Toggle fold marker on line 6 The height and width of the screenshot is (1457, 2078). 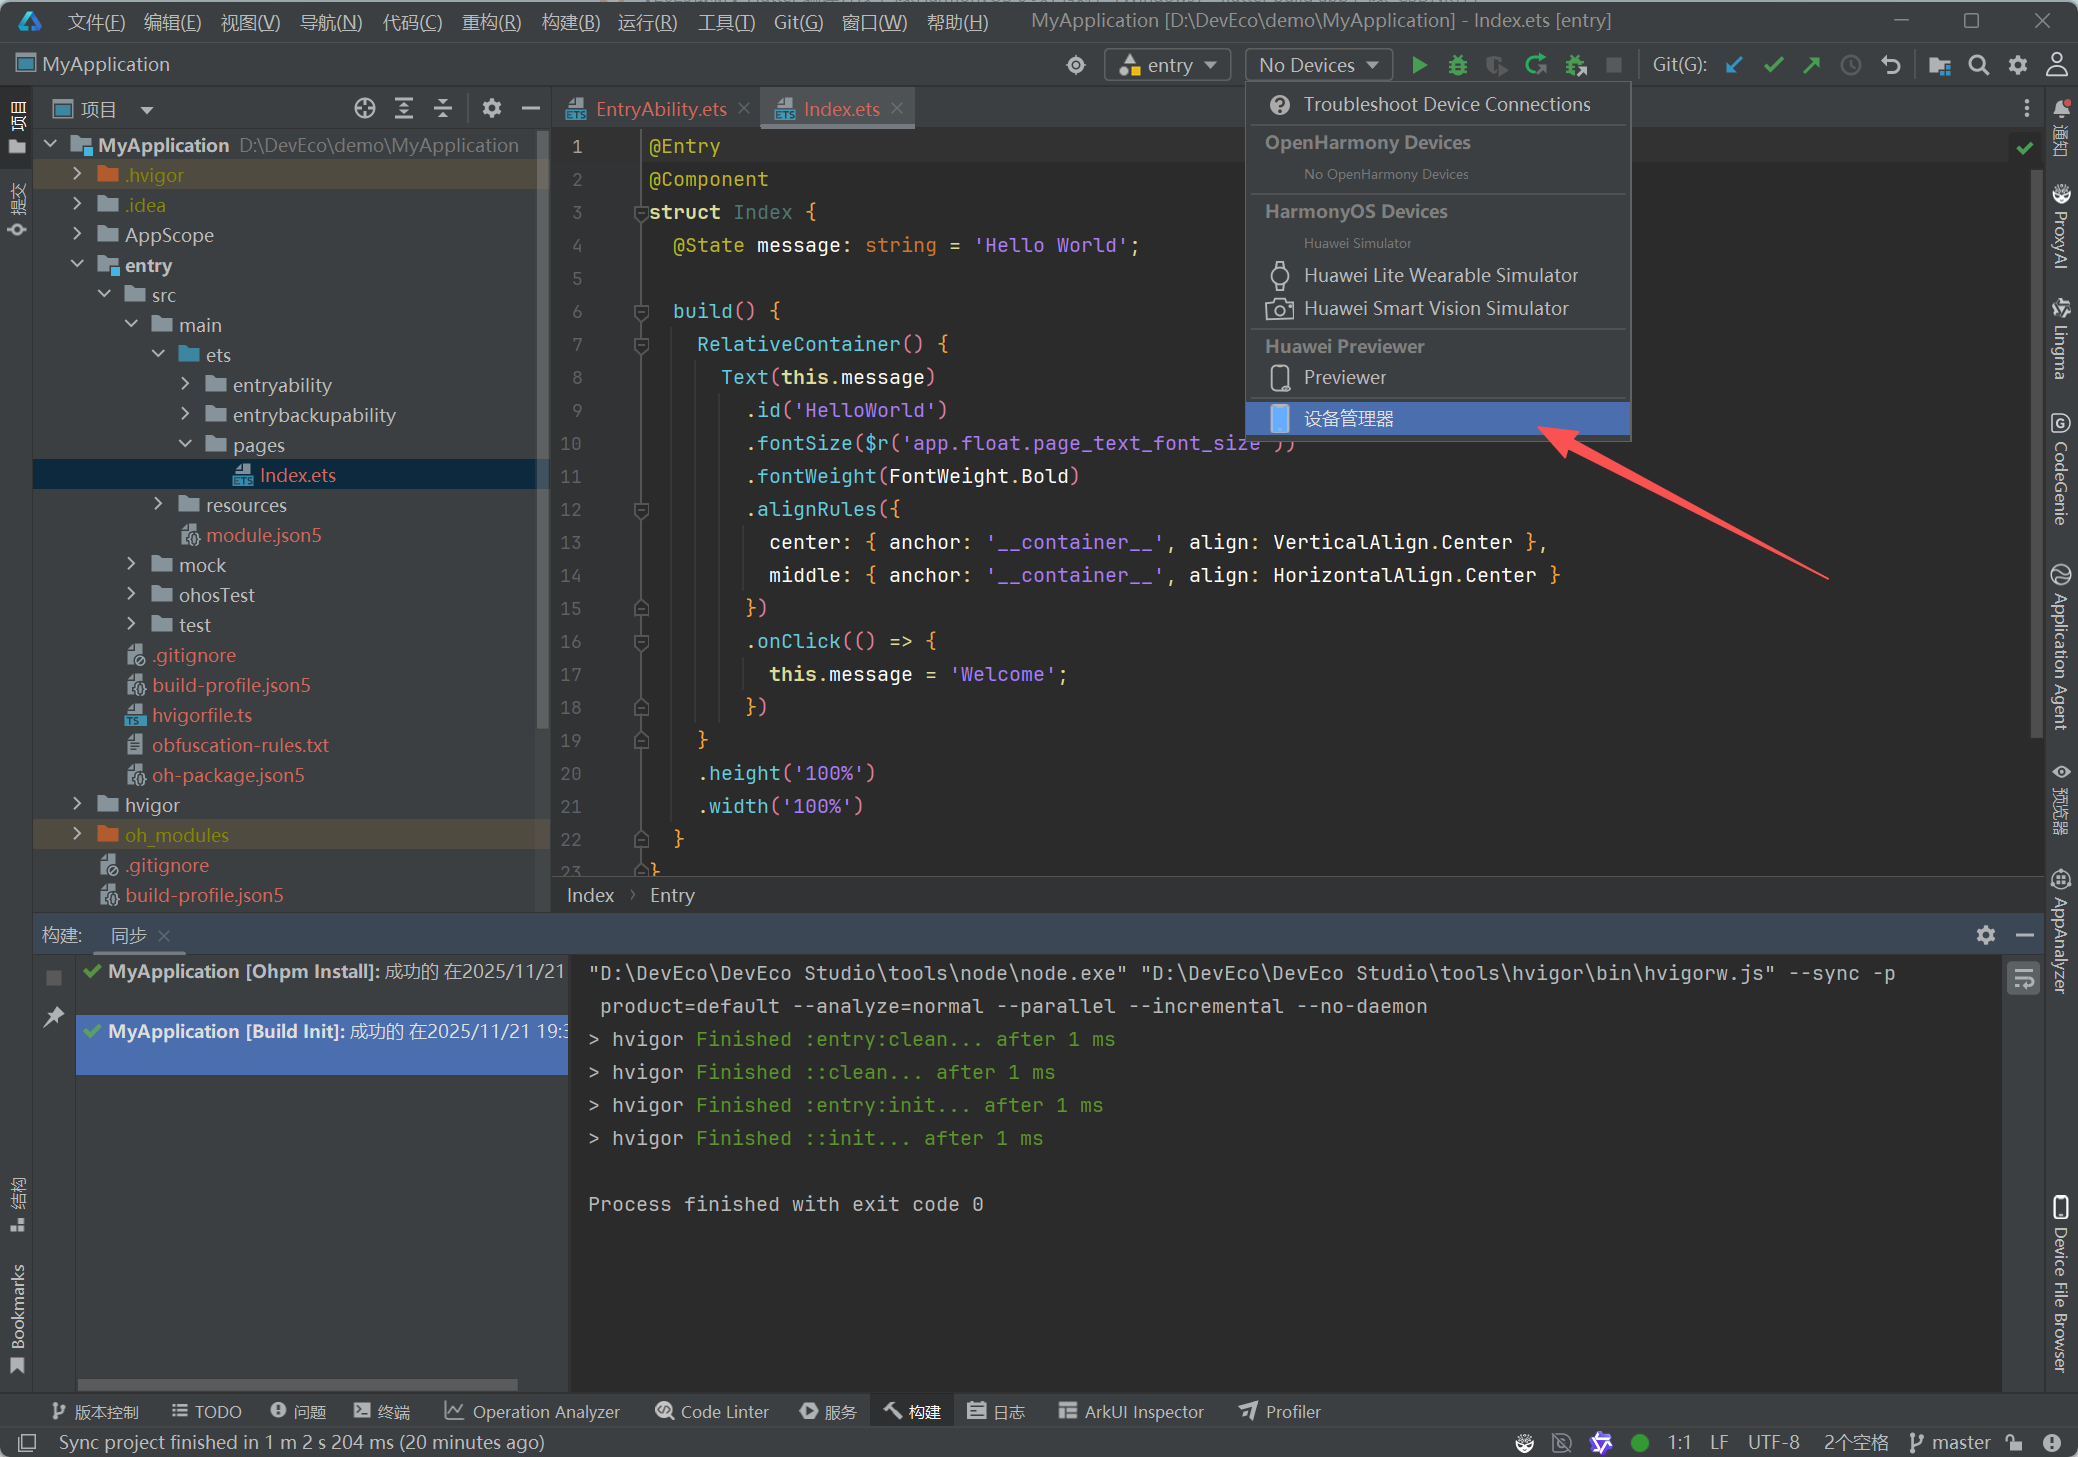point(642,312)
